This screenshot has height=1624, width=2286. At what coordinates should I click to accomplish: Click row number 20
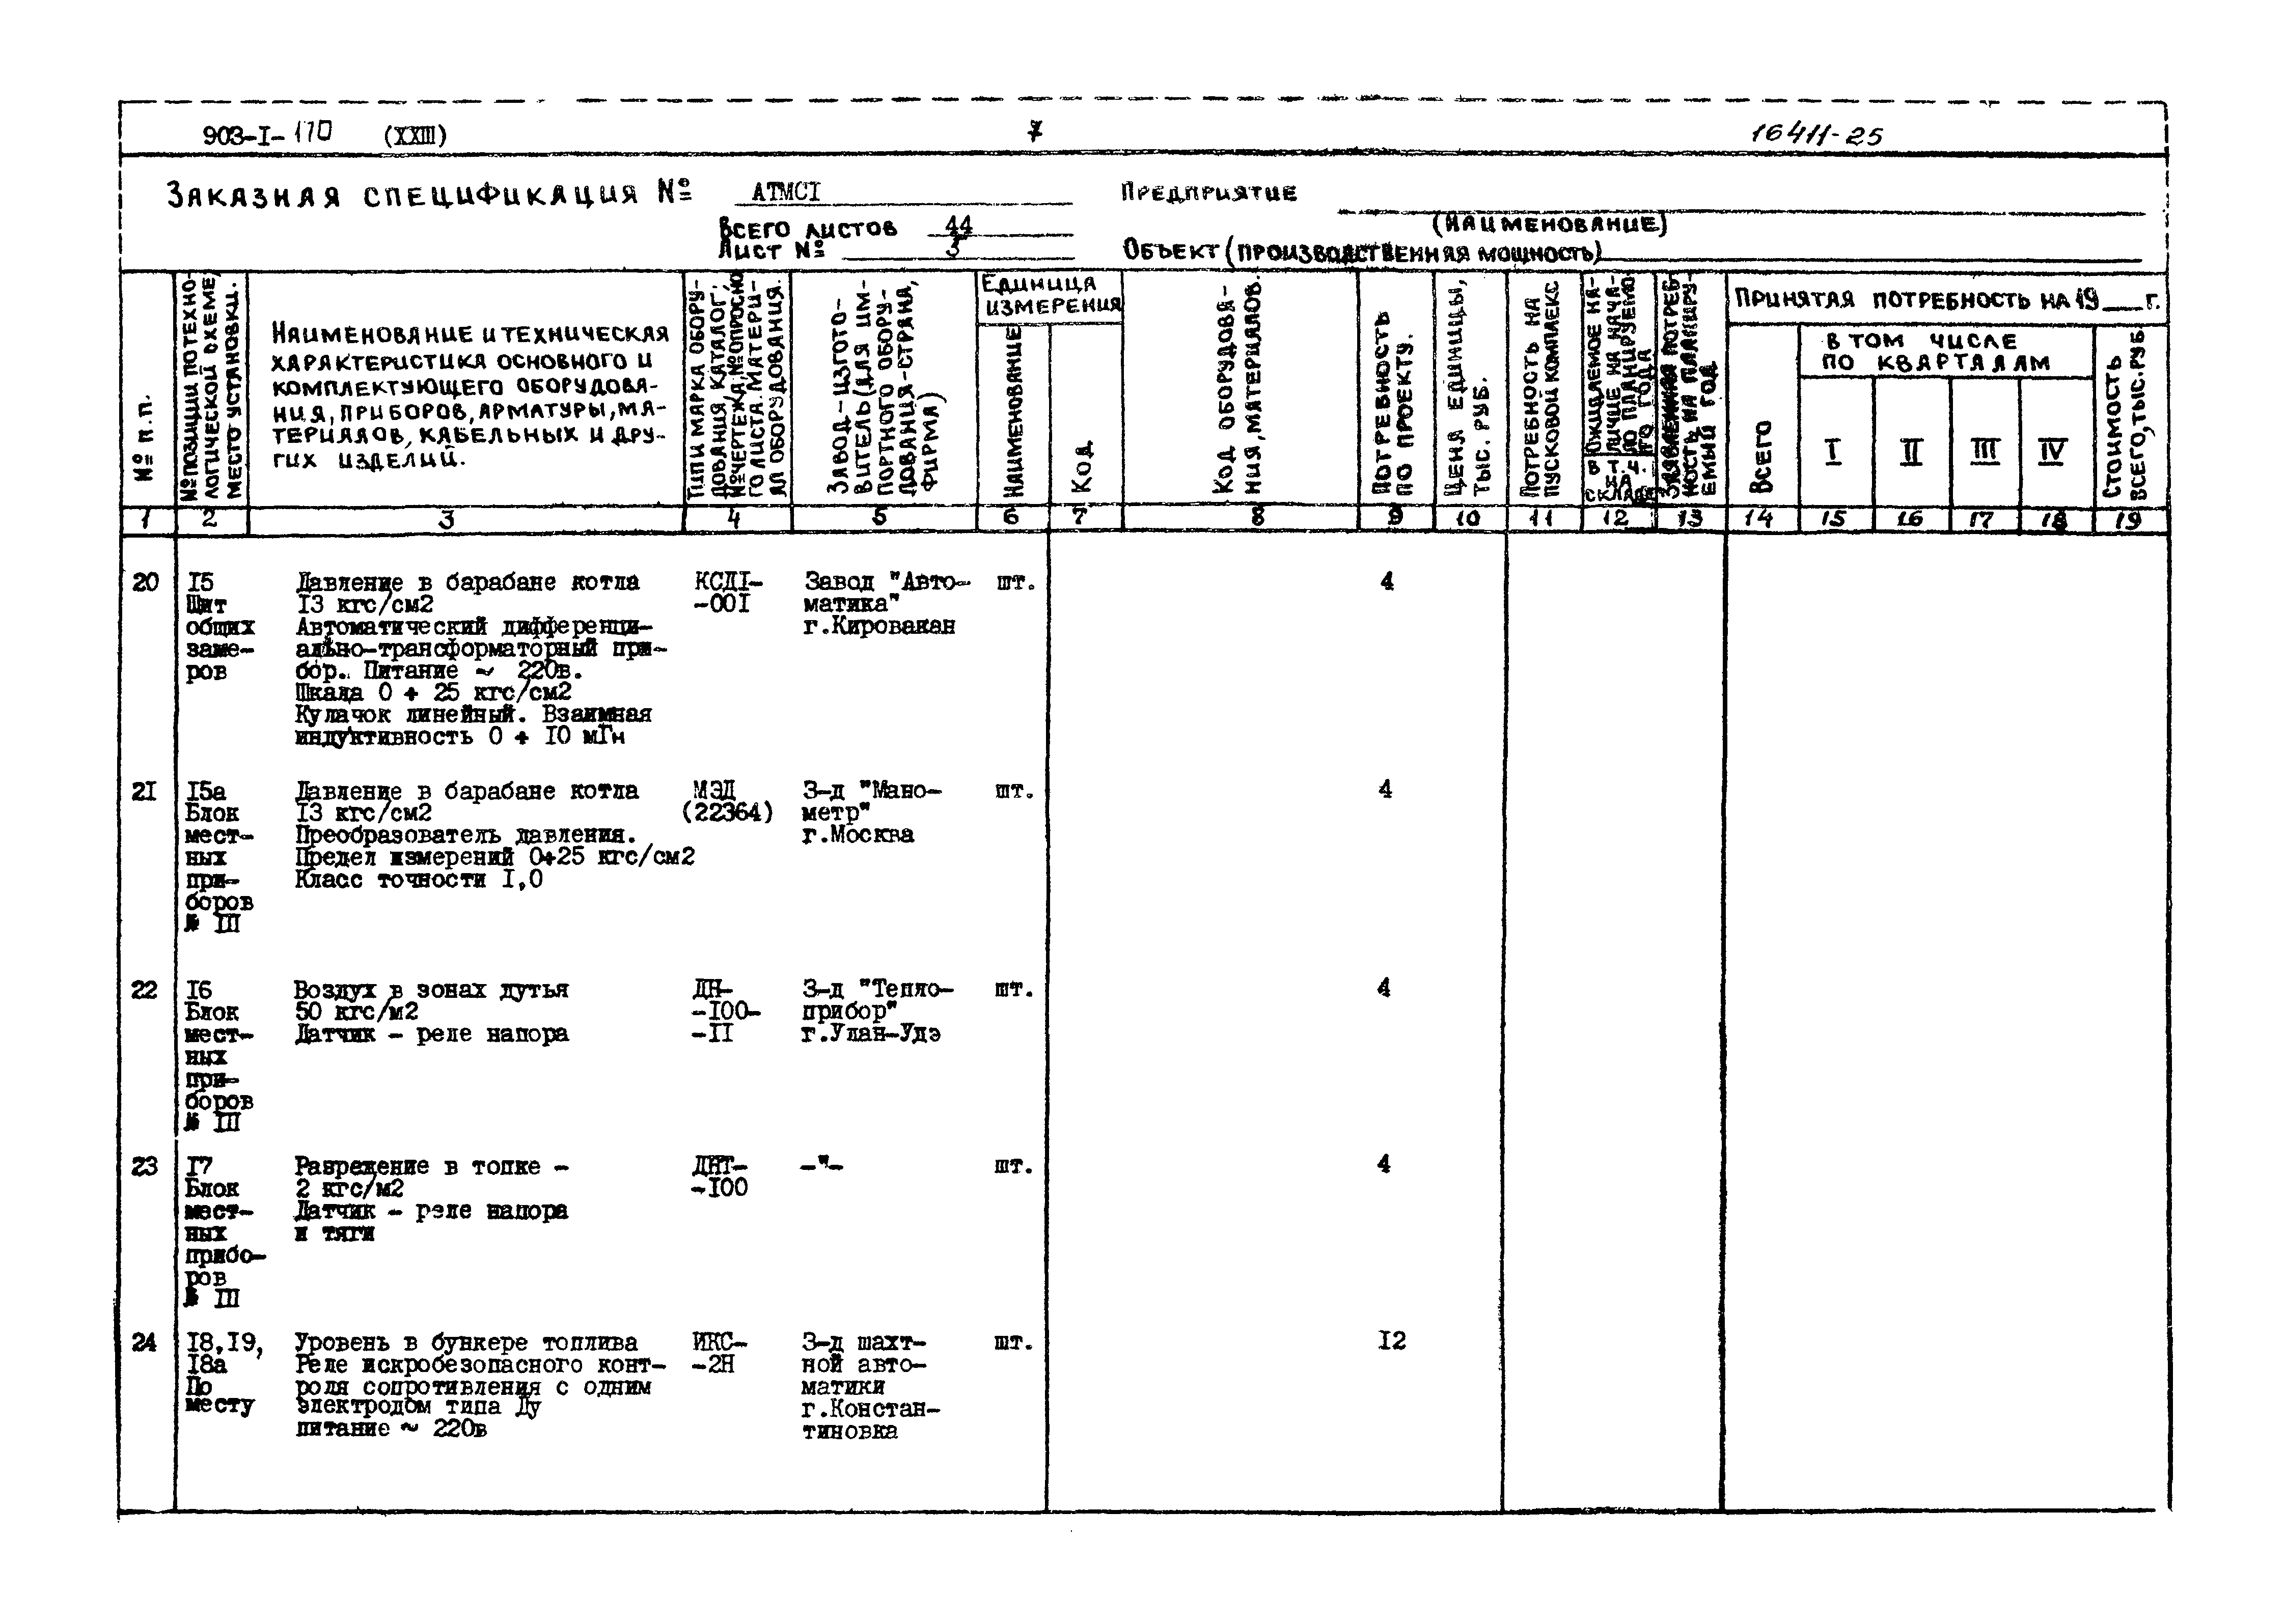click(x=146, y=582)
